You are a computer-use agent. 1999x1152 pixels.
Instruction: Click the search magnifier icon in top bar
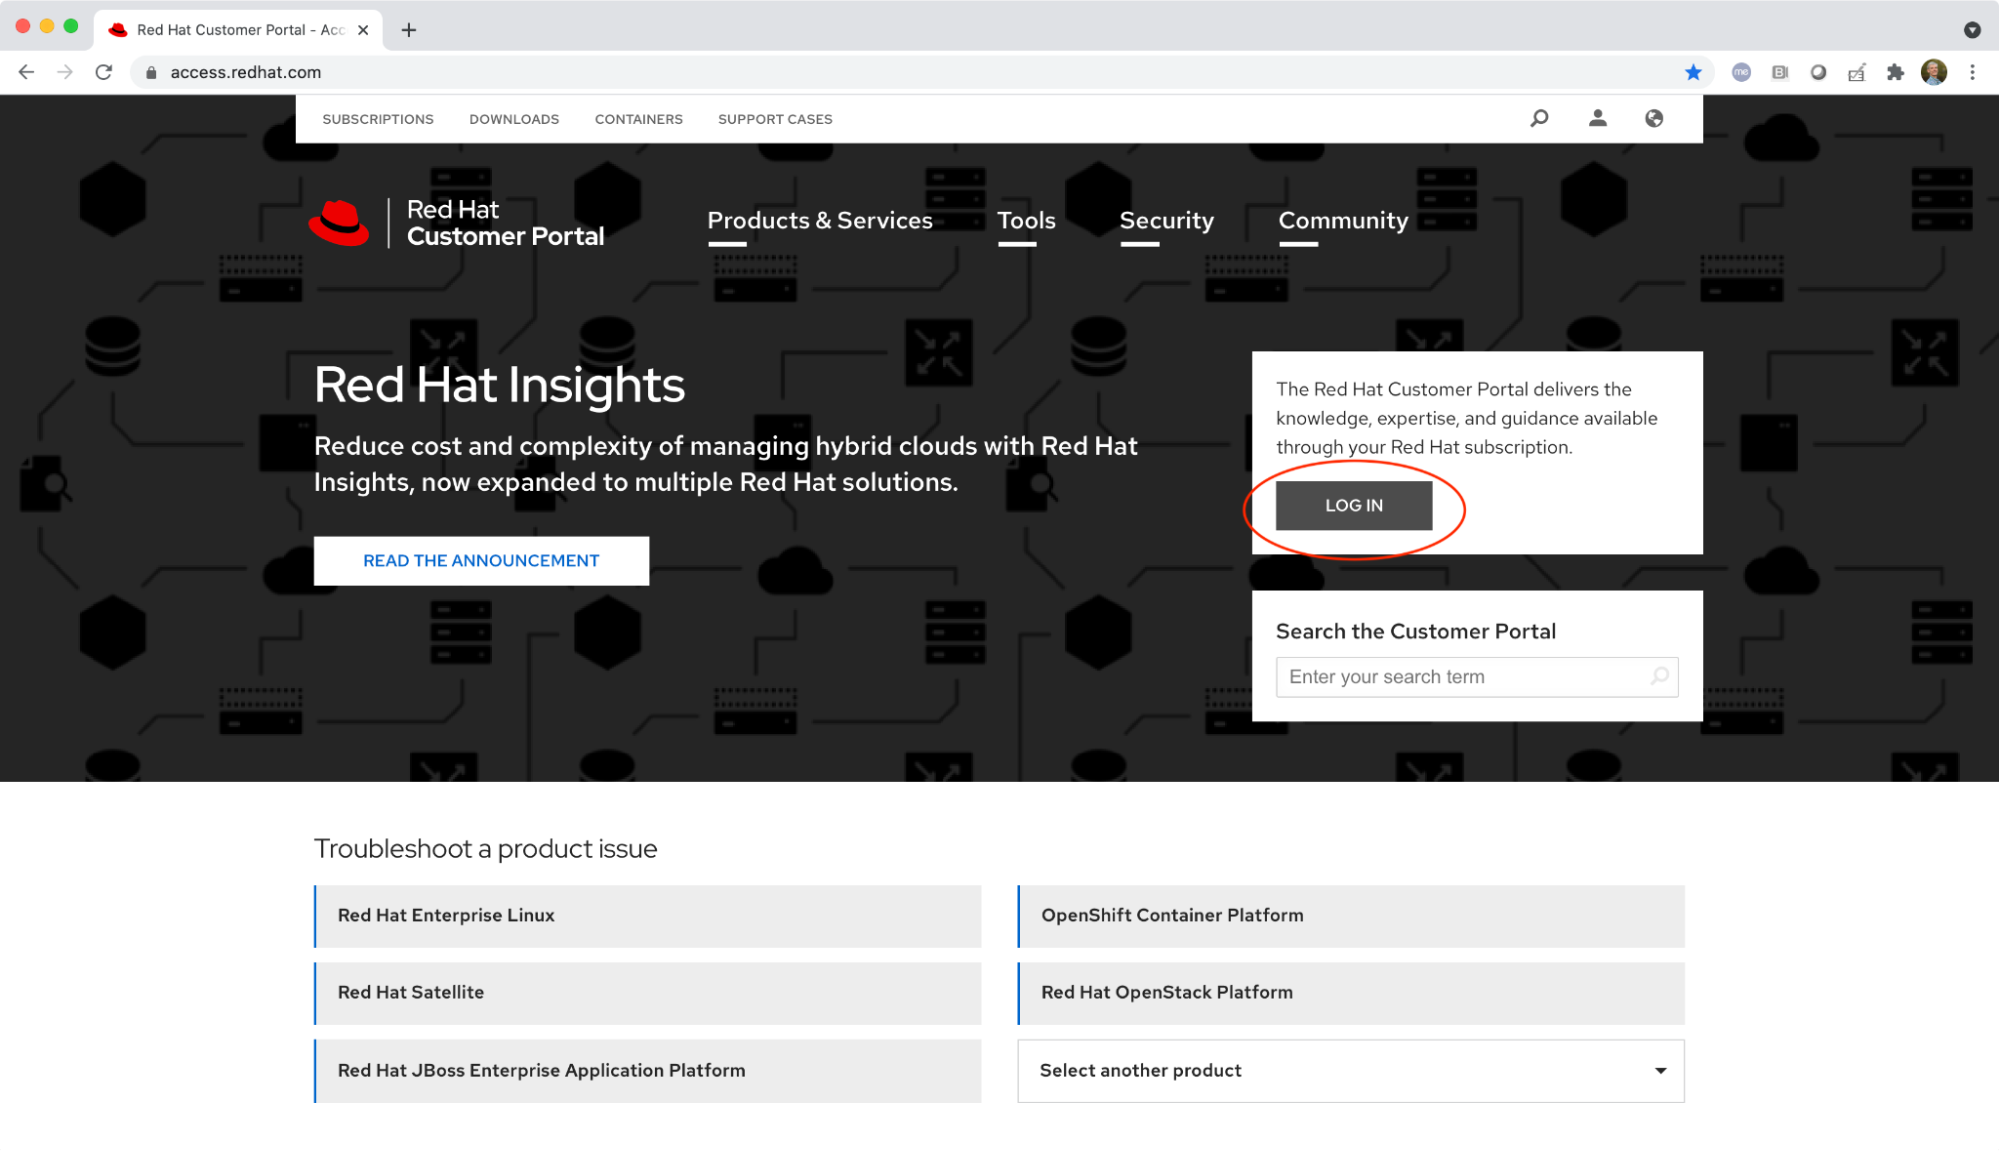(x=1539, y=118)
